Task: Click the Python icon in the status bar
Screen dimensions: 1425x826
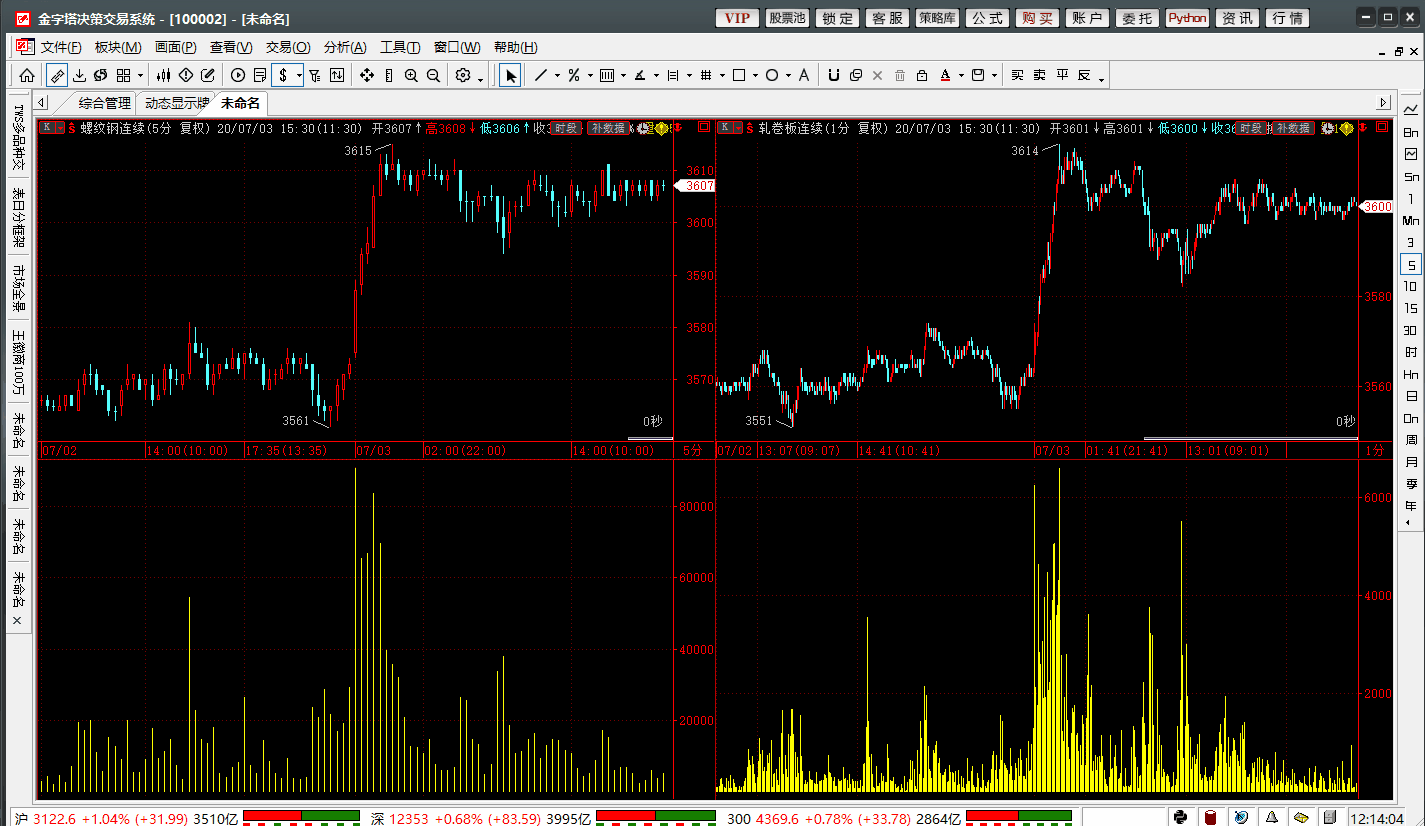Action: (x=1180, y=816)
